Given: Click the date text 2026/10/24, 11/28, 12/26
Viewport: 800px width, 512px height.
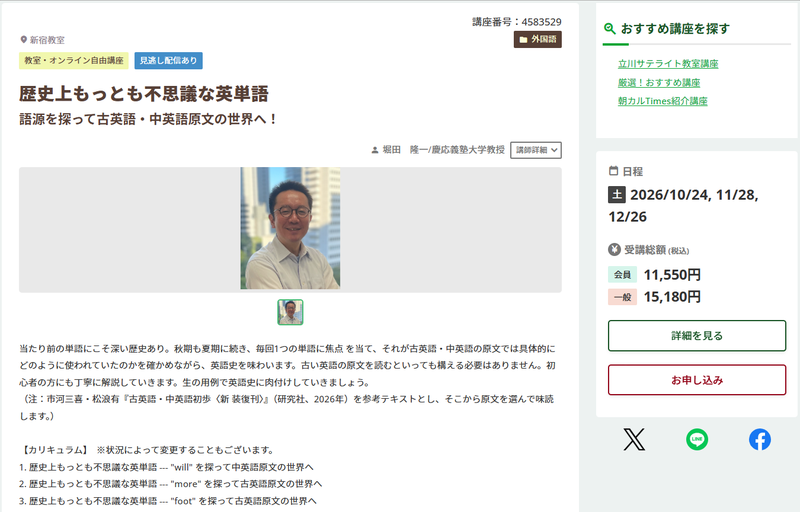Looking at the screenshot, I should 684,206.
